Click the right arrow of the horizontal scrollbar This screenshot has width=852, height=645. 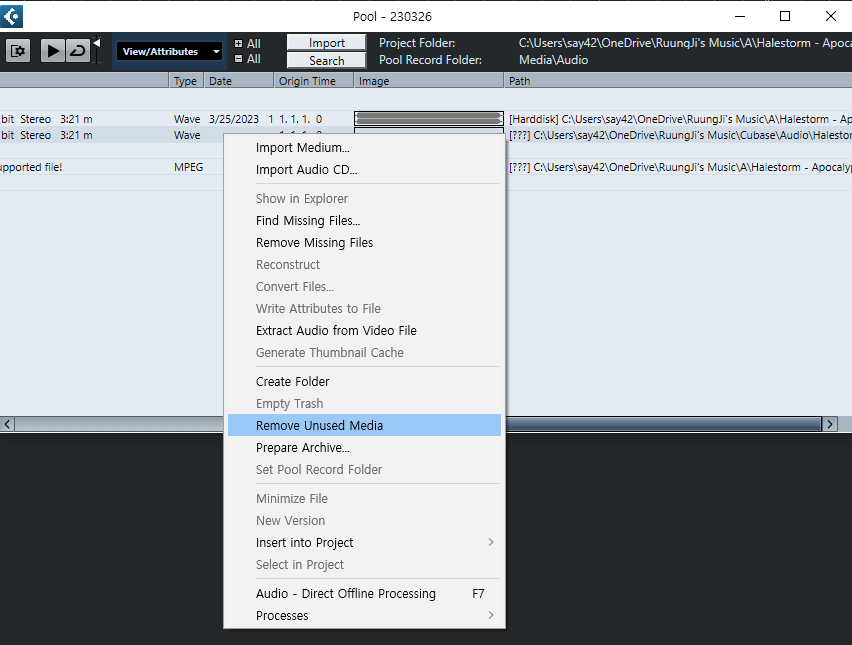tap(830, 423)
